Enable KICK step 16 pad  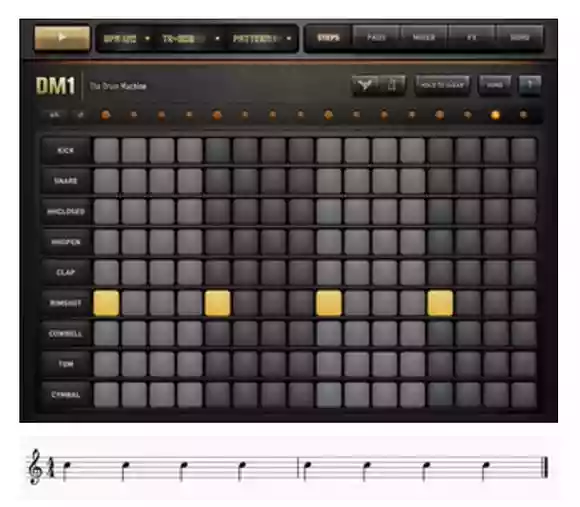pyautogui.click(x=524, y=151)
